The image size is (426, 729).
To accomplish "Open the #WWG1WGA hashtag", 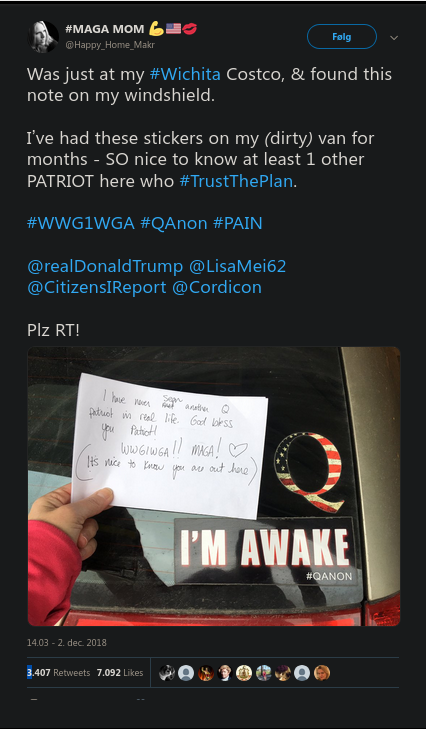I will 81,223.
